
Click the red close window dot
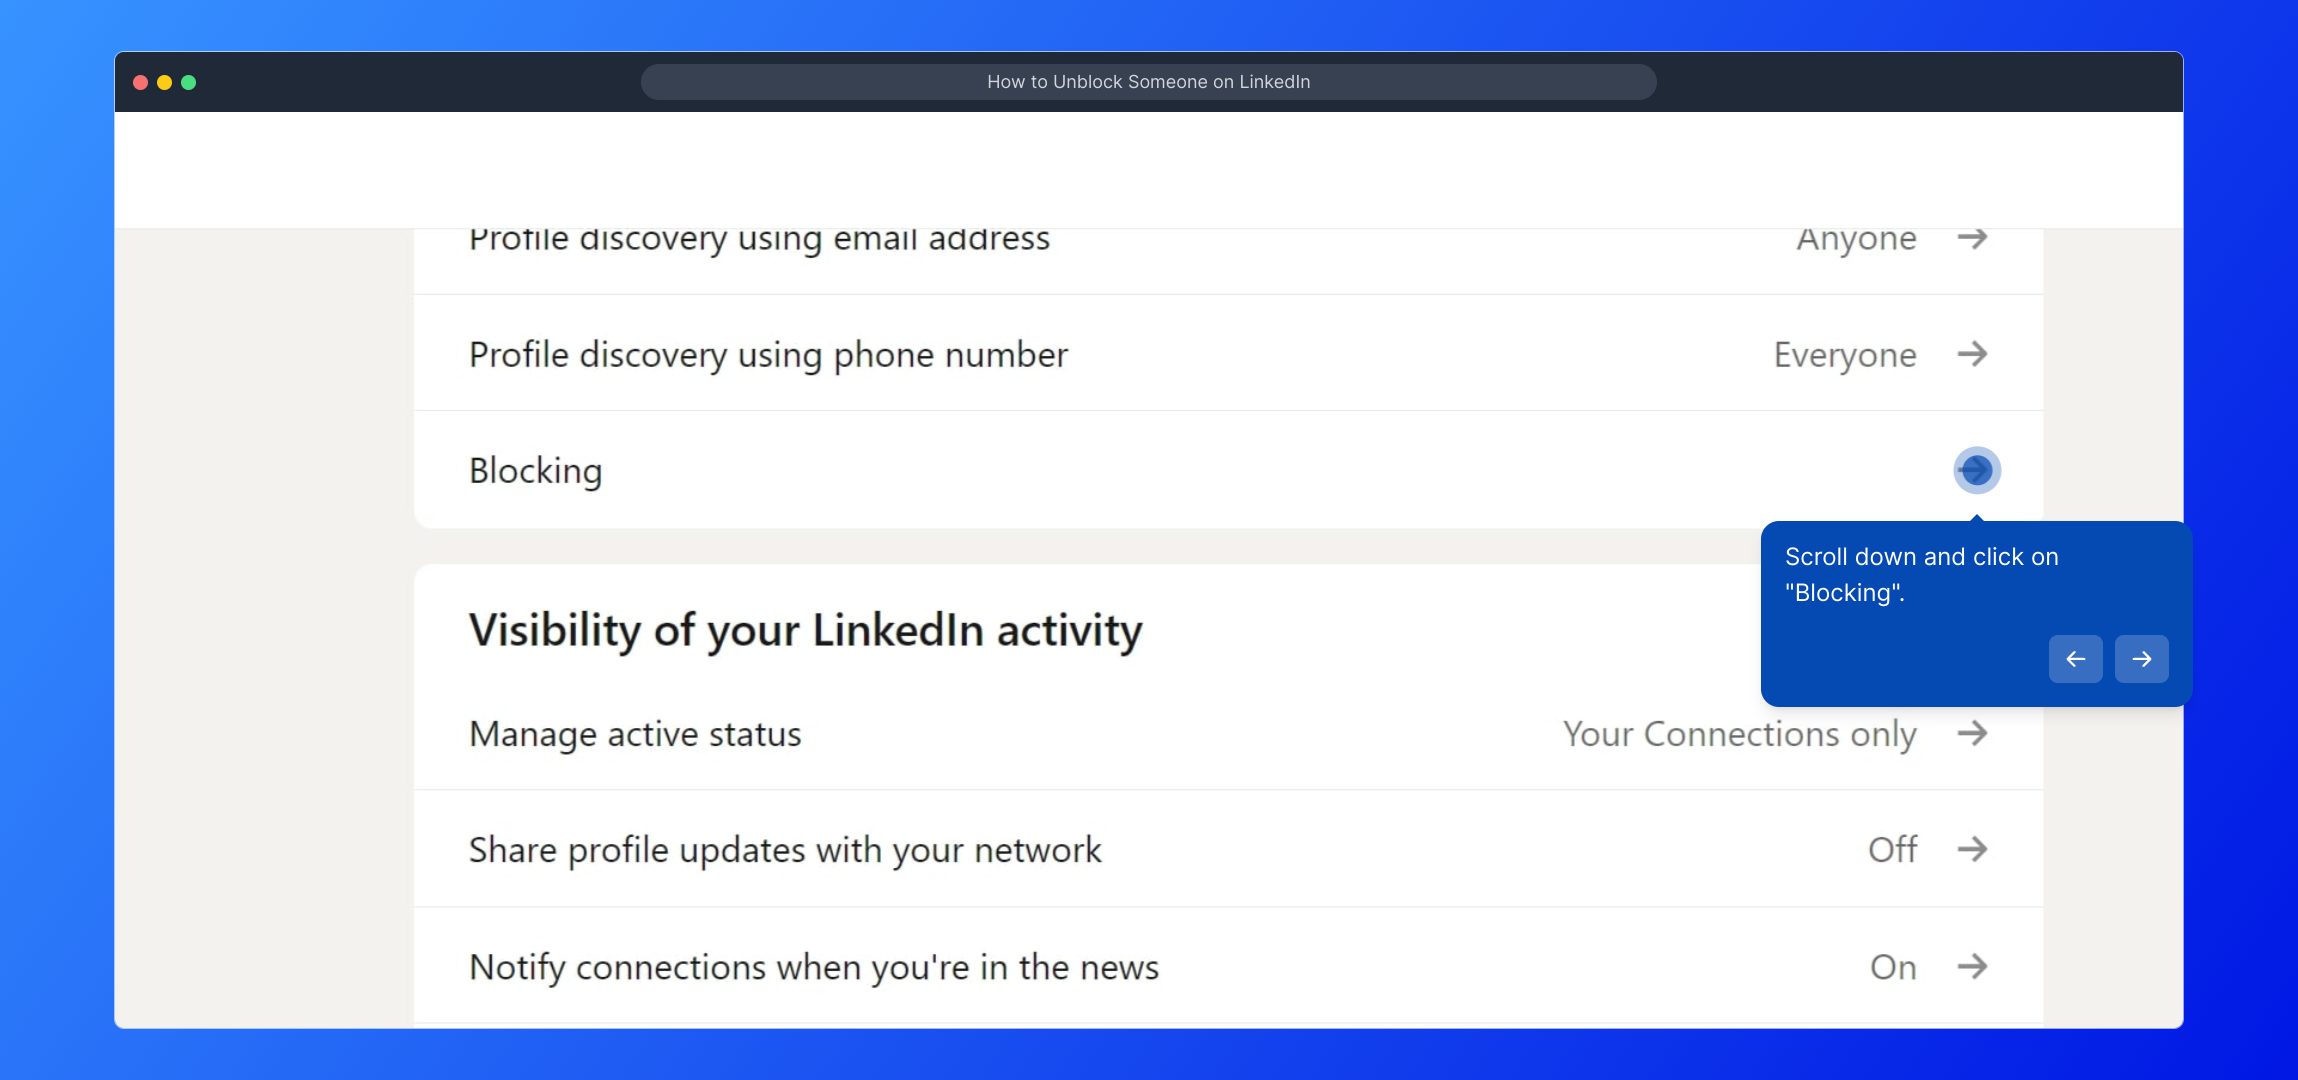pos(141,82)
